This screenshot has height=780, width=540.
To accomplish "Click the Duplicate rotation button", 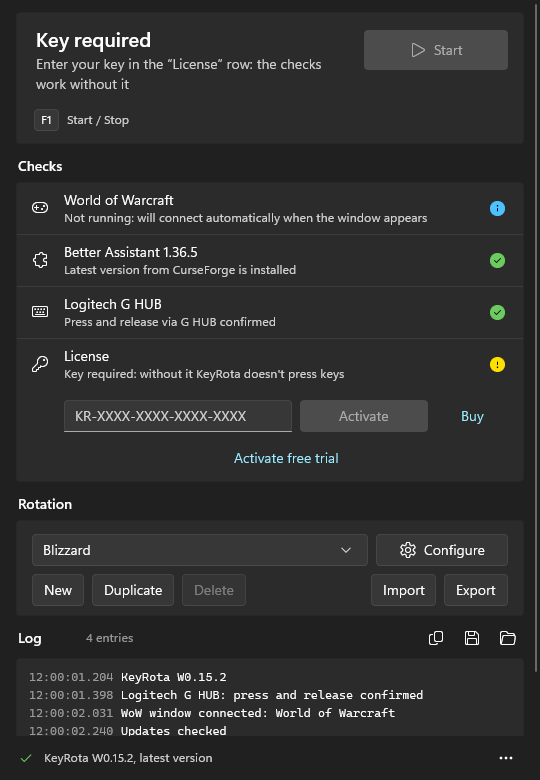I will click(133, 590).
